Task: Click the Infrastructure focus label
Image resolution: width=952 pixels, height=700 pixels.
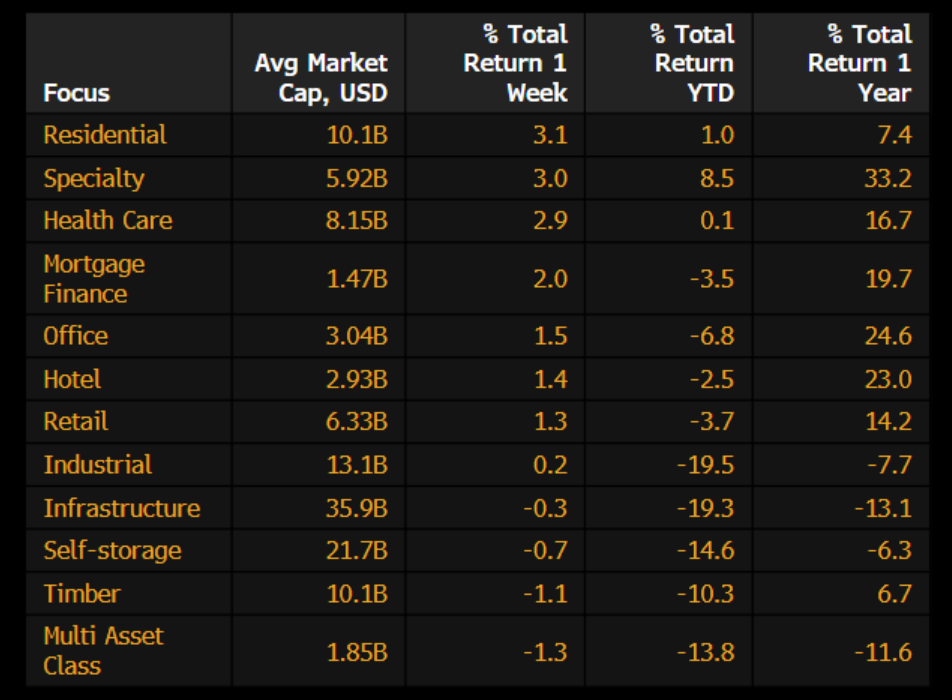Action: (122, 508)
